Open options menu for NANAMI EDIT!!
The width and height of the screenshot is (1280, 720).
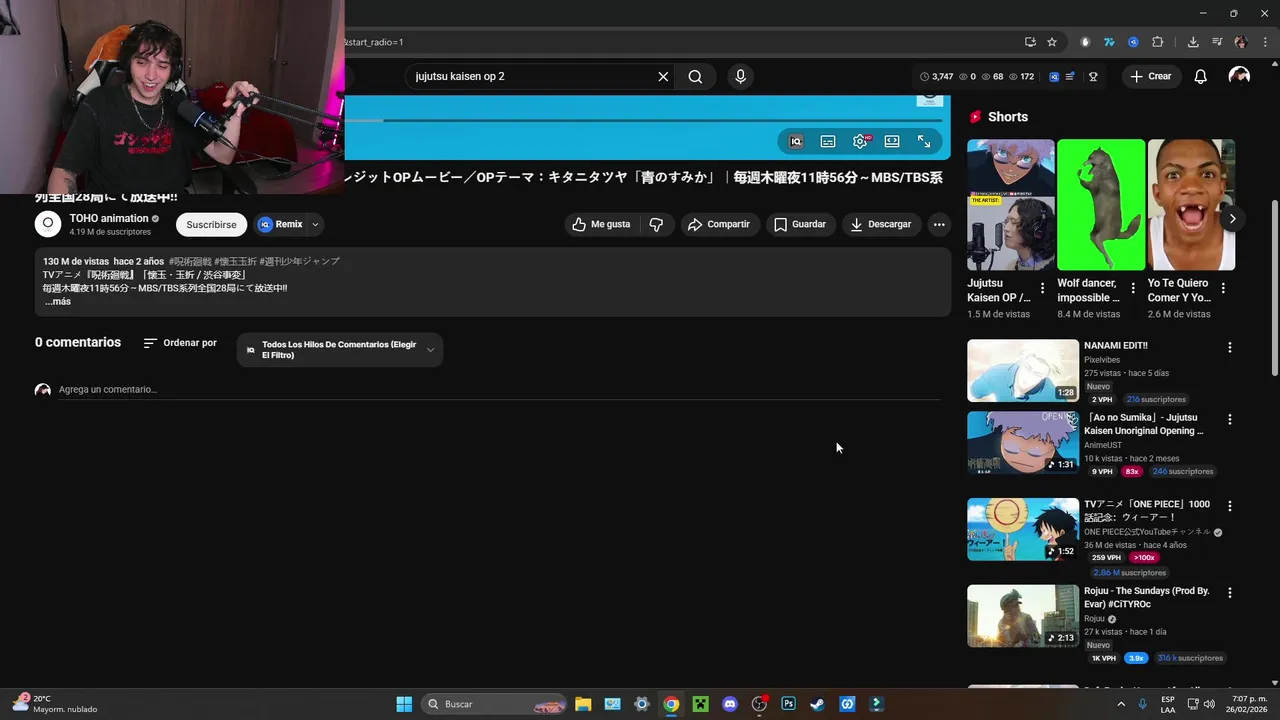pos(1230,347)
